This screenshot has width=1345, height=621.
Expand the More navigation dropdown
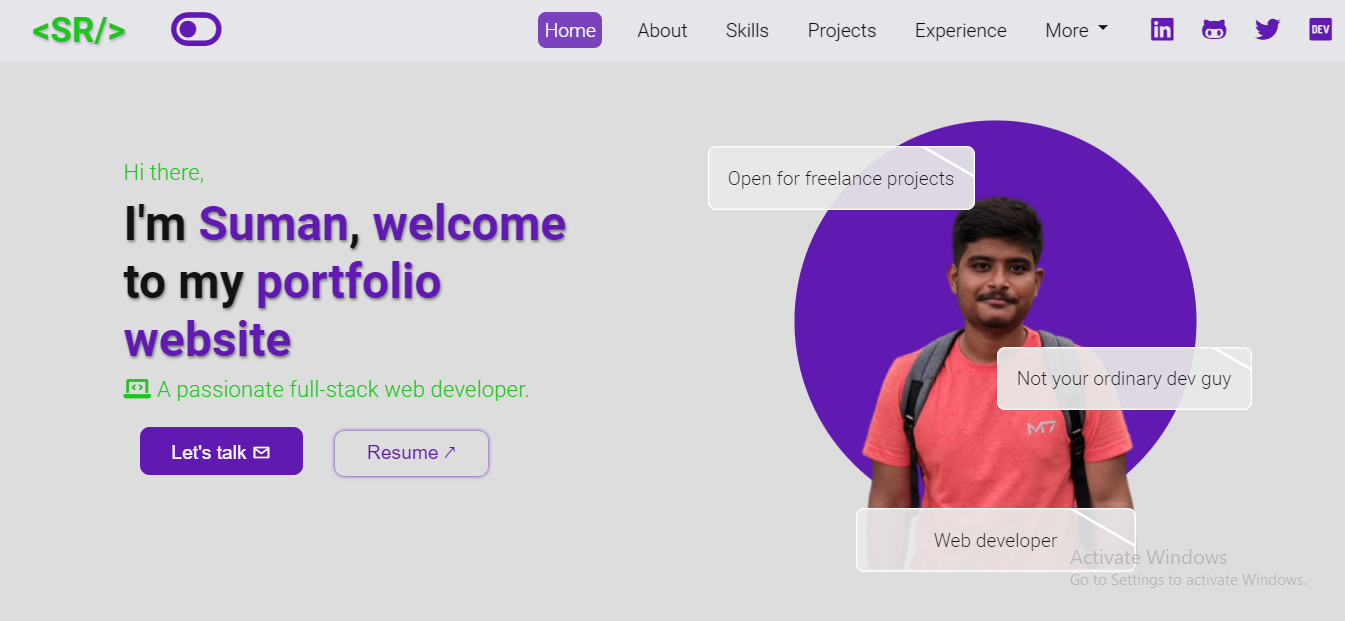tap(1076, 30)
